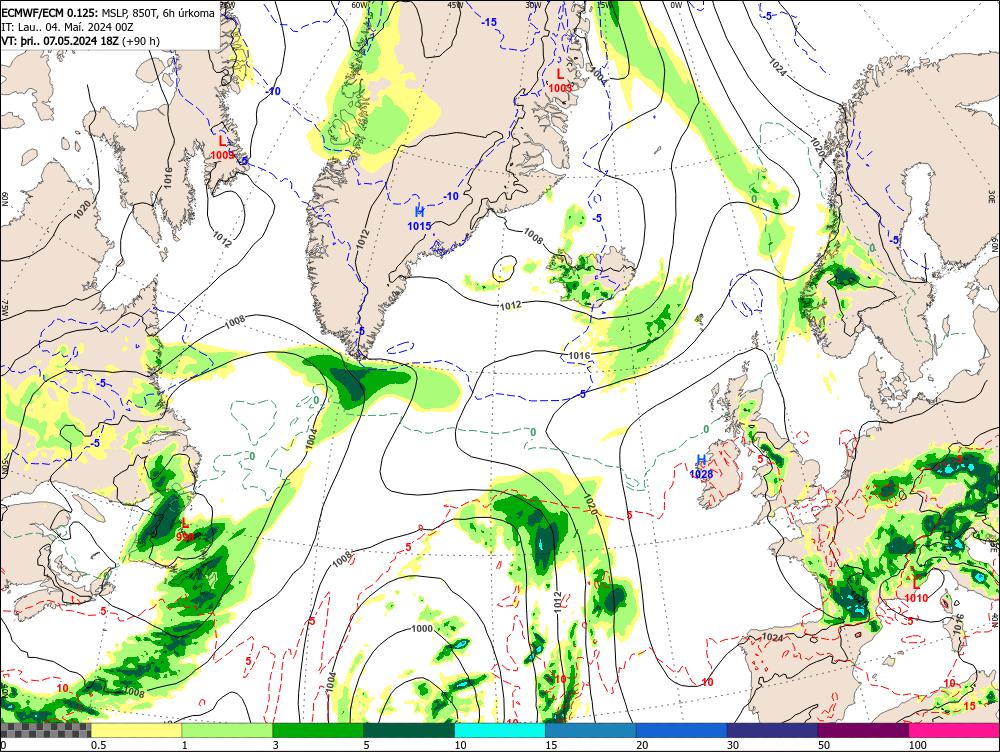Select the dark green 5–10 legend swatch
This screenshot has height=752, width=1000.
click(409, 730)
